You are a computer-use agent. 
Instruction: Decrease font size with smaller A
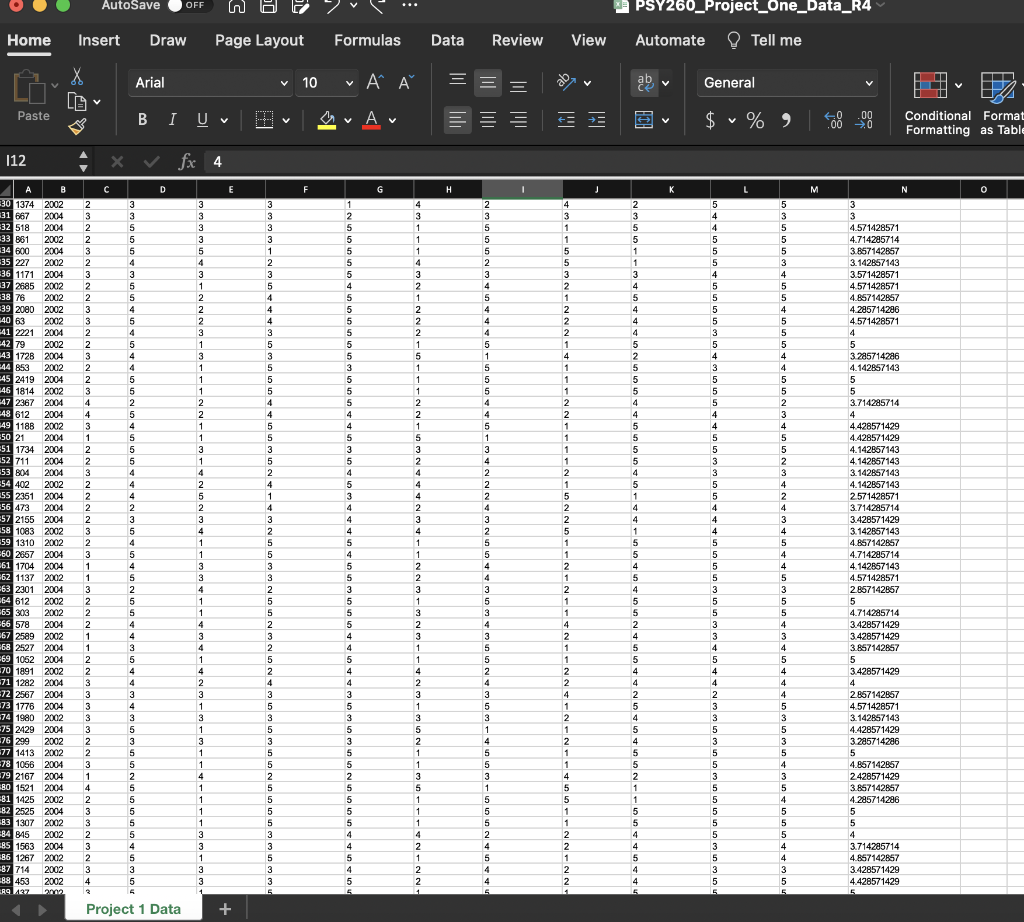pos(406,82)
